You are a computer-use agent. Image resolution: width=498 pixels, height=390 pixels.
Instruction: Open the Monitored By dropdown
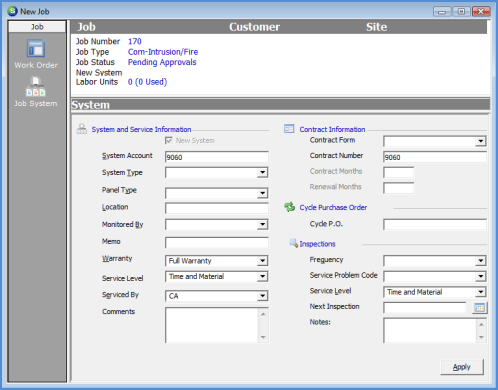pyautogui.click(x=263, y=224)
